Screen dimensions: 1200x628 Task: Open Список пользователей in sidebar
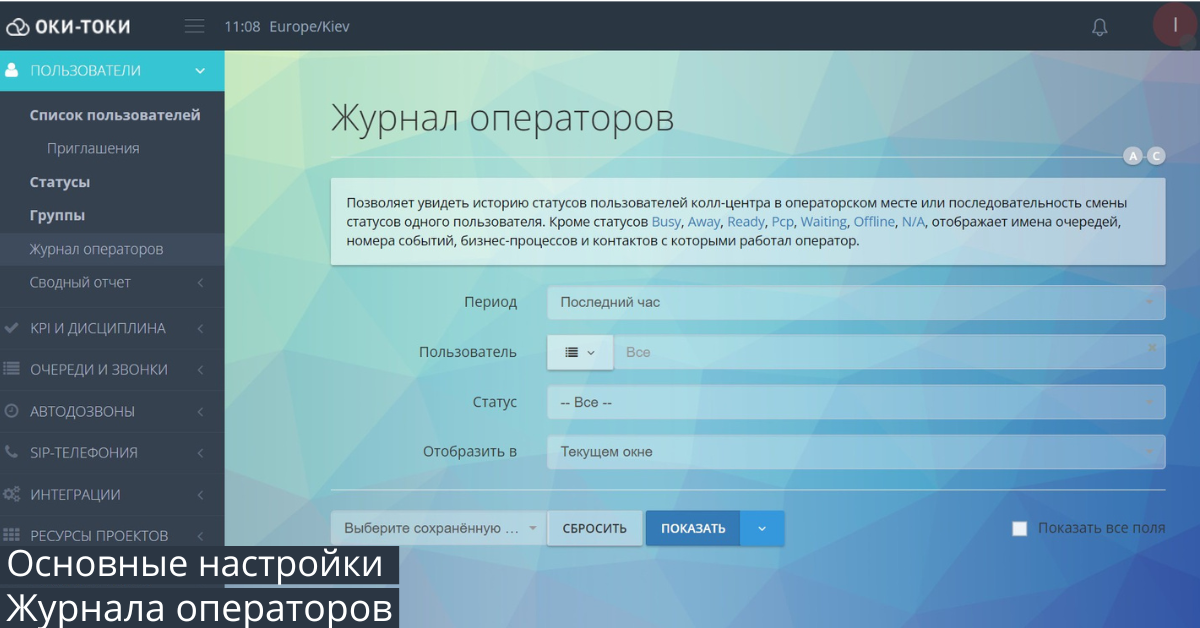coord(115,115)
